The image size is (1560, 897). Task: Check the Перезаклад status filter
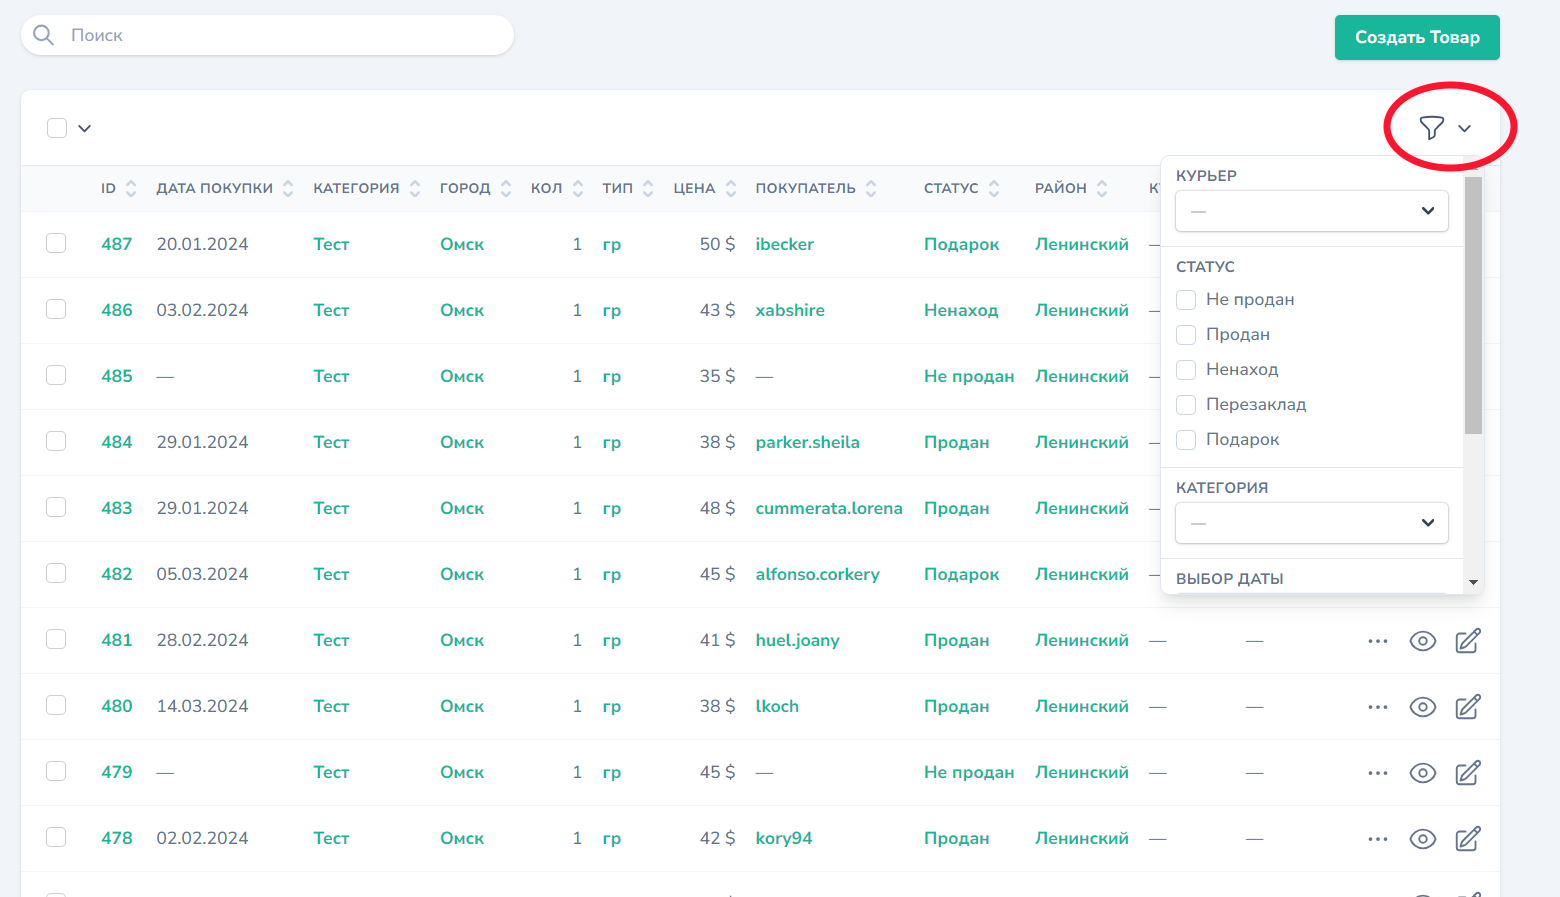point(1186,405)
